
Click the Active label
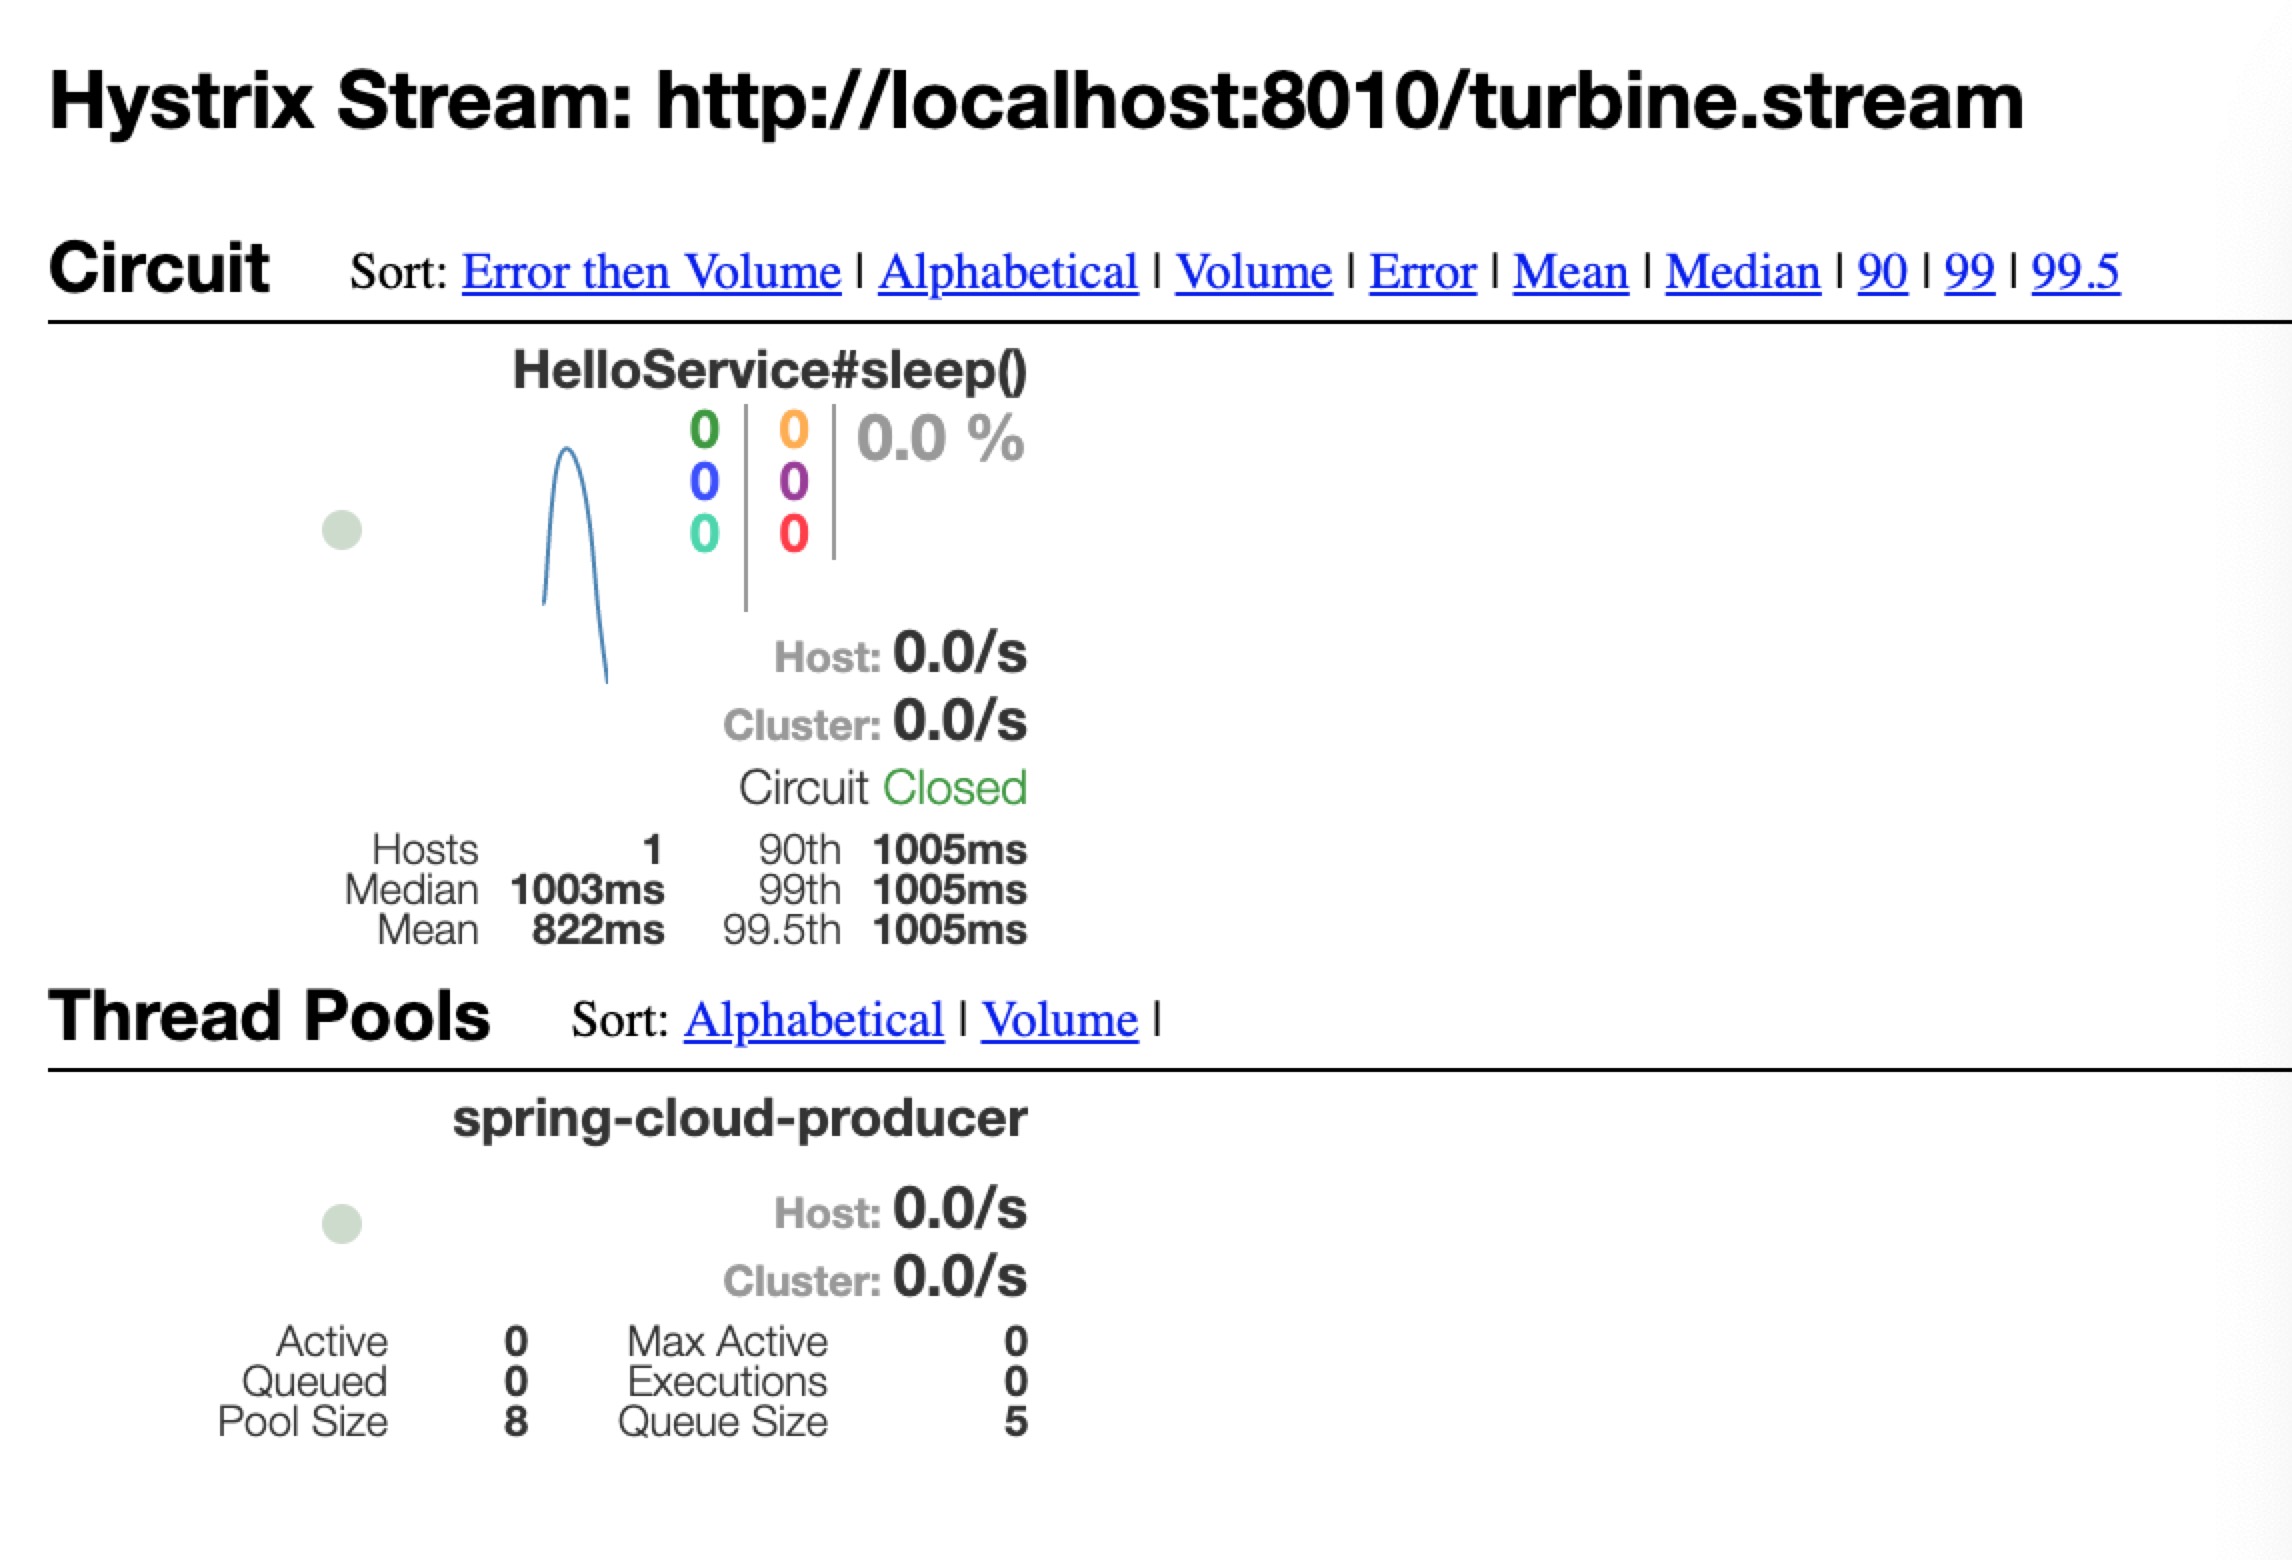click(332, 1342)
